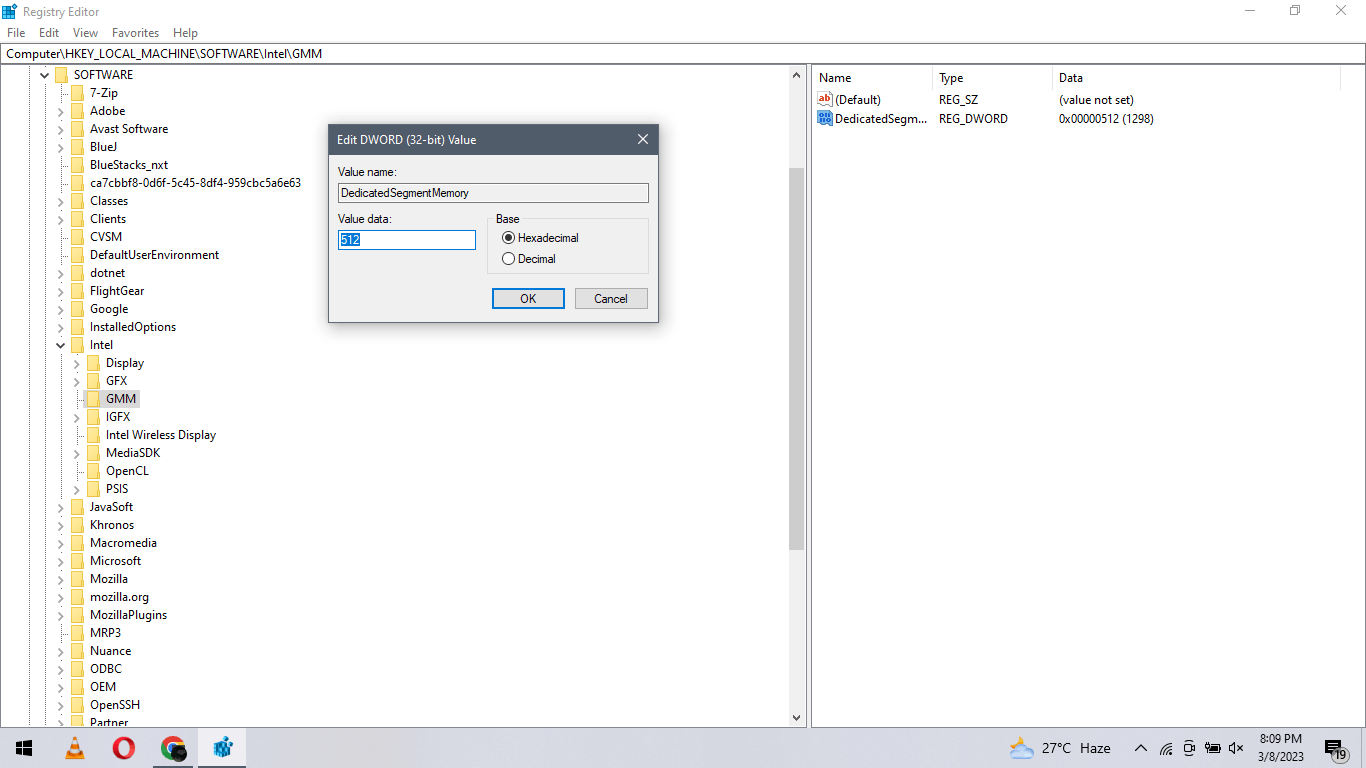Viewport: 1366px width, 768px height.
Task: Select the FlightGear key
Action: [x=117, y=291]
